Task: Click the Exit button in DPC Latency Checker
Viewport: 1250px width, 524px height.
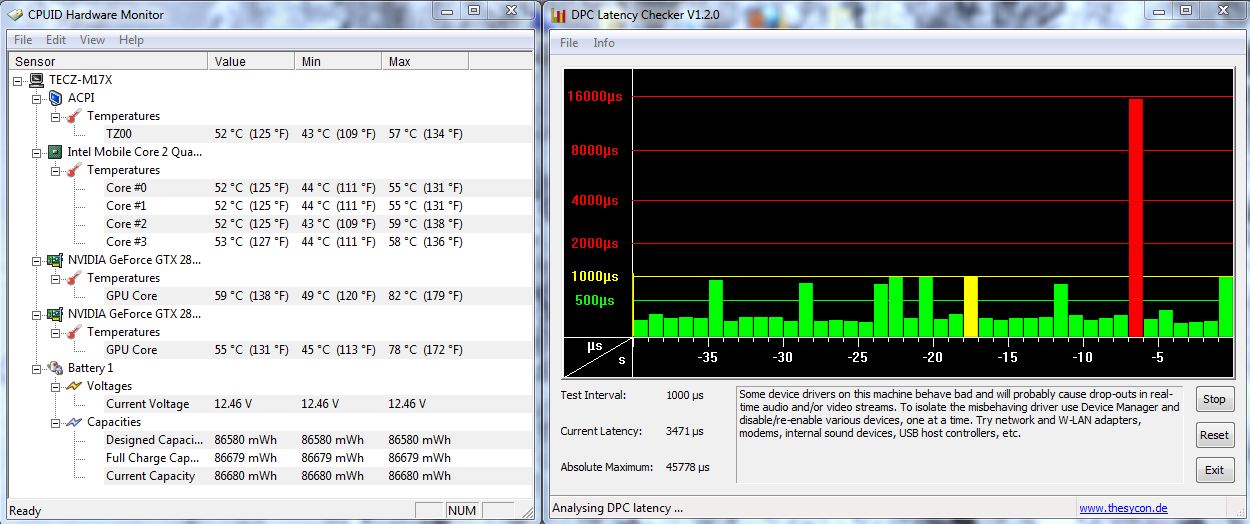Action: click(x=1214, y=470)
